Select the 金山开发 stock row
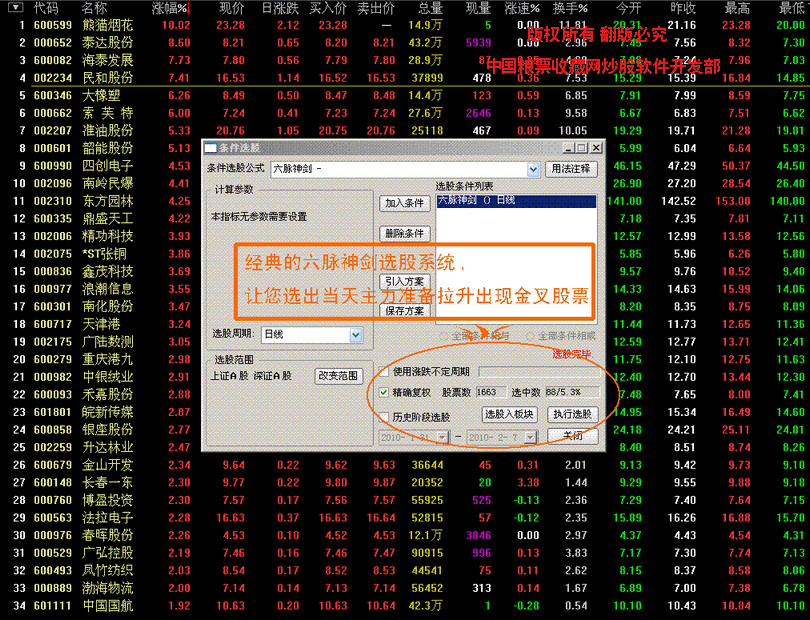810x620 pixels. [405, 465]
